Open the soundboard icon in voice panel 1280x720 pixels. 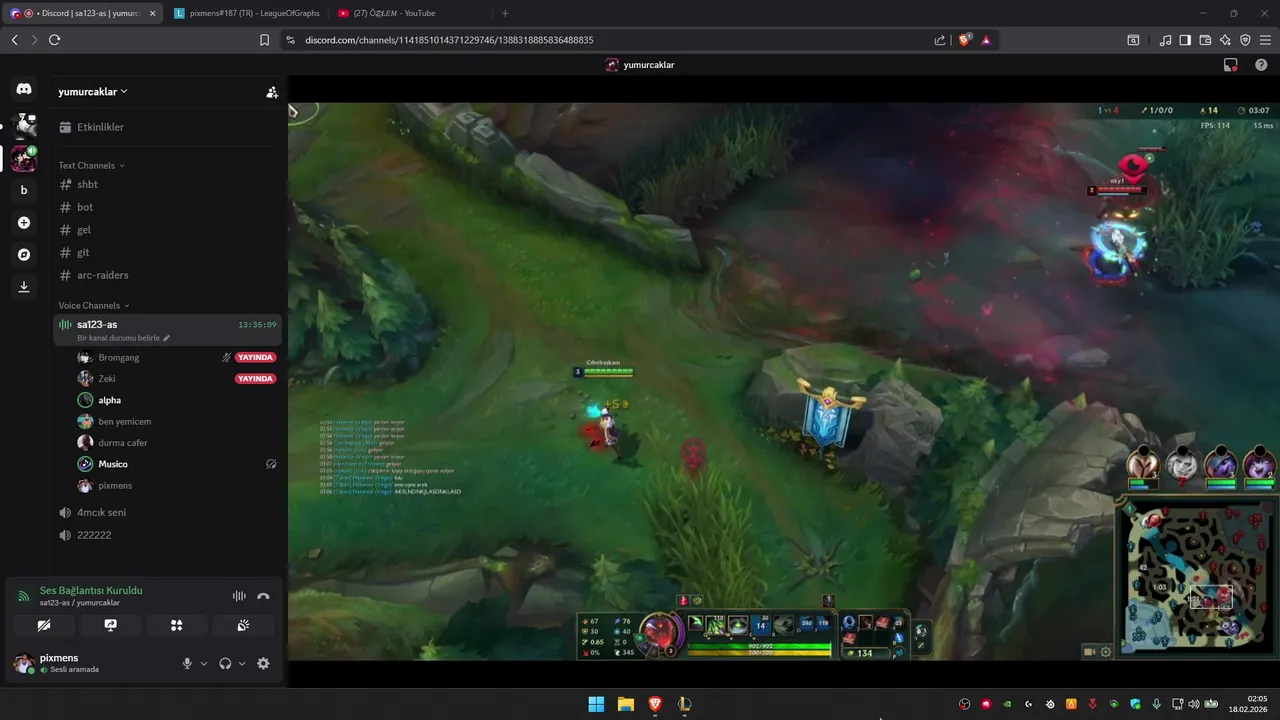(243, 625)
